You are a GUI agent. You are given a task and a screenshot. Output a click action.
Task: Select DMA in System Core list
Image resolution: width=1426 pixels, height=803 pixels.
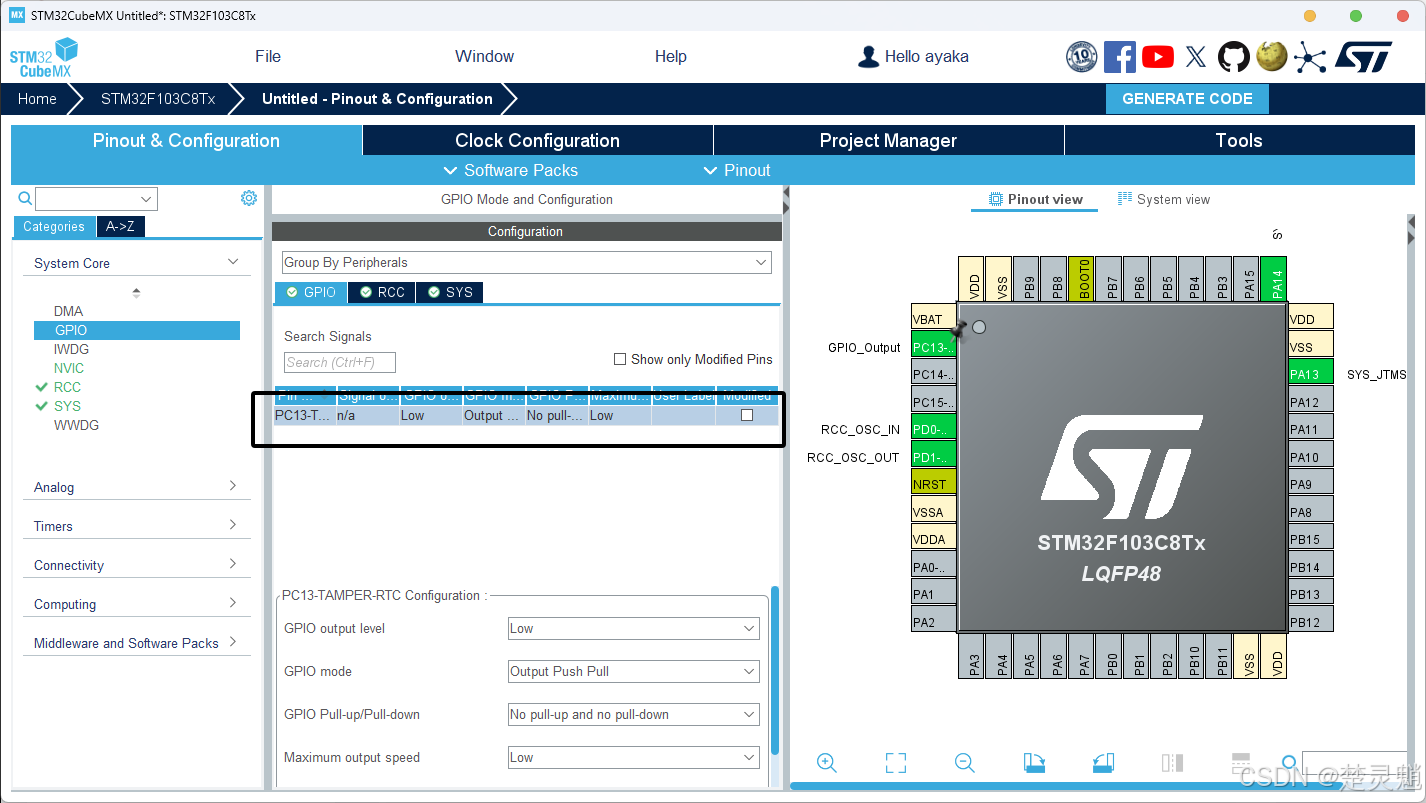[68, 311]
